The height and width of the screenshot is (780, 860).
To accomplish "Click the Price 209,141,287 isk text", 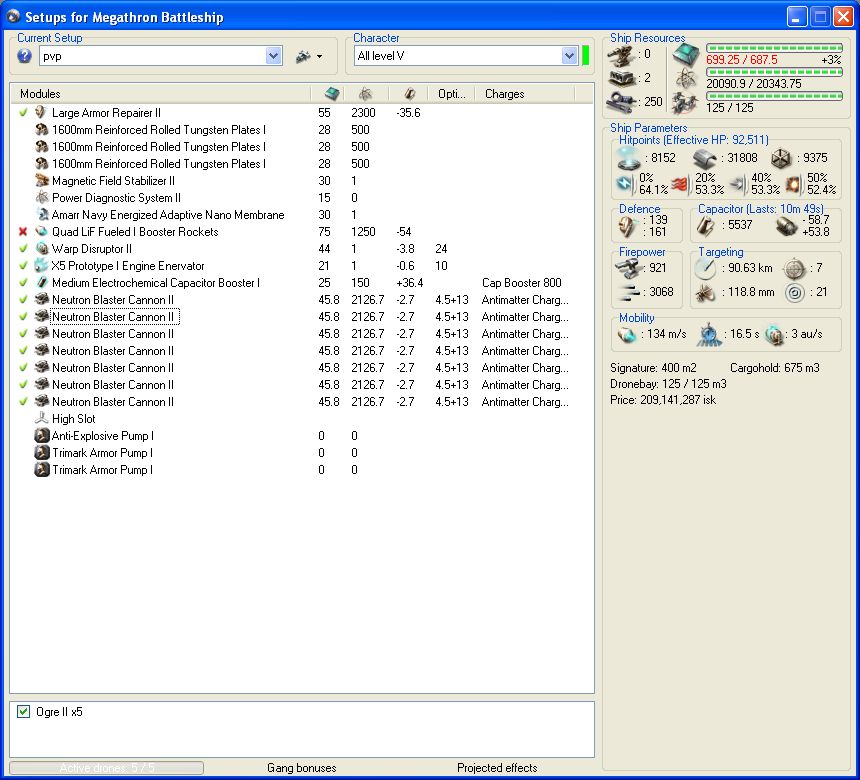I will pyautogui.click(x=663, y=400).
